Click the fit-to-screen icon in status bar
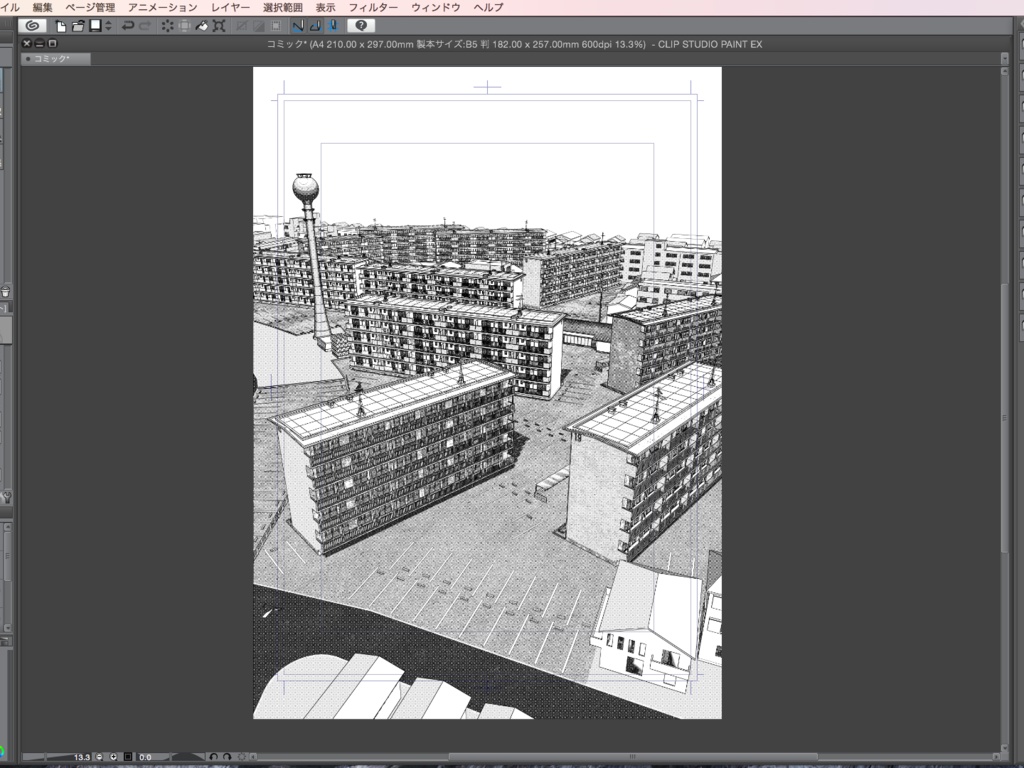1024x768 pixels. 128,757
